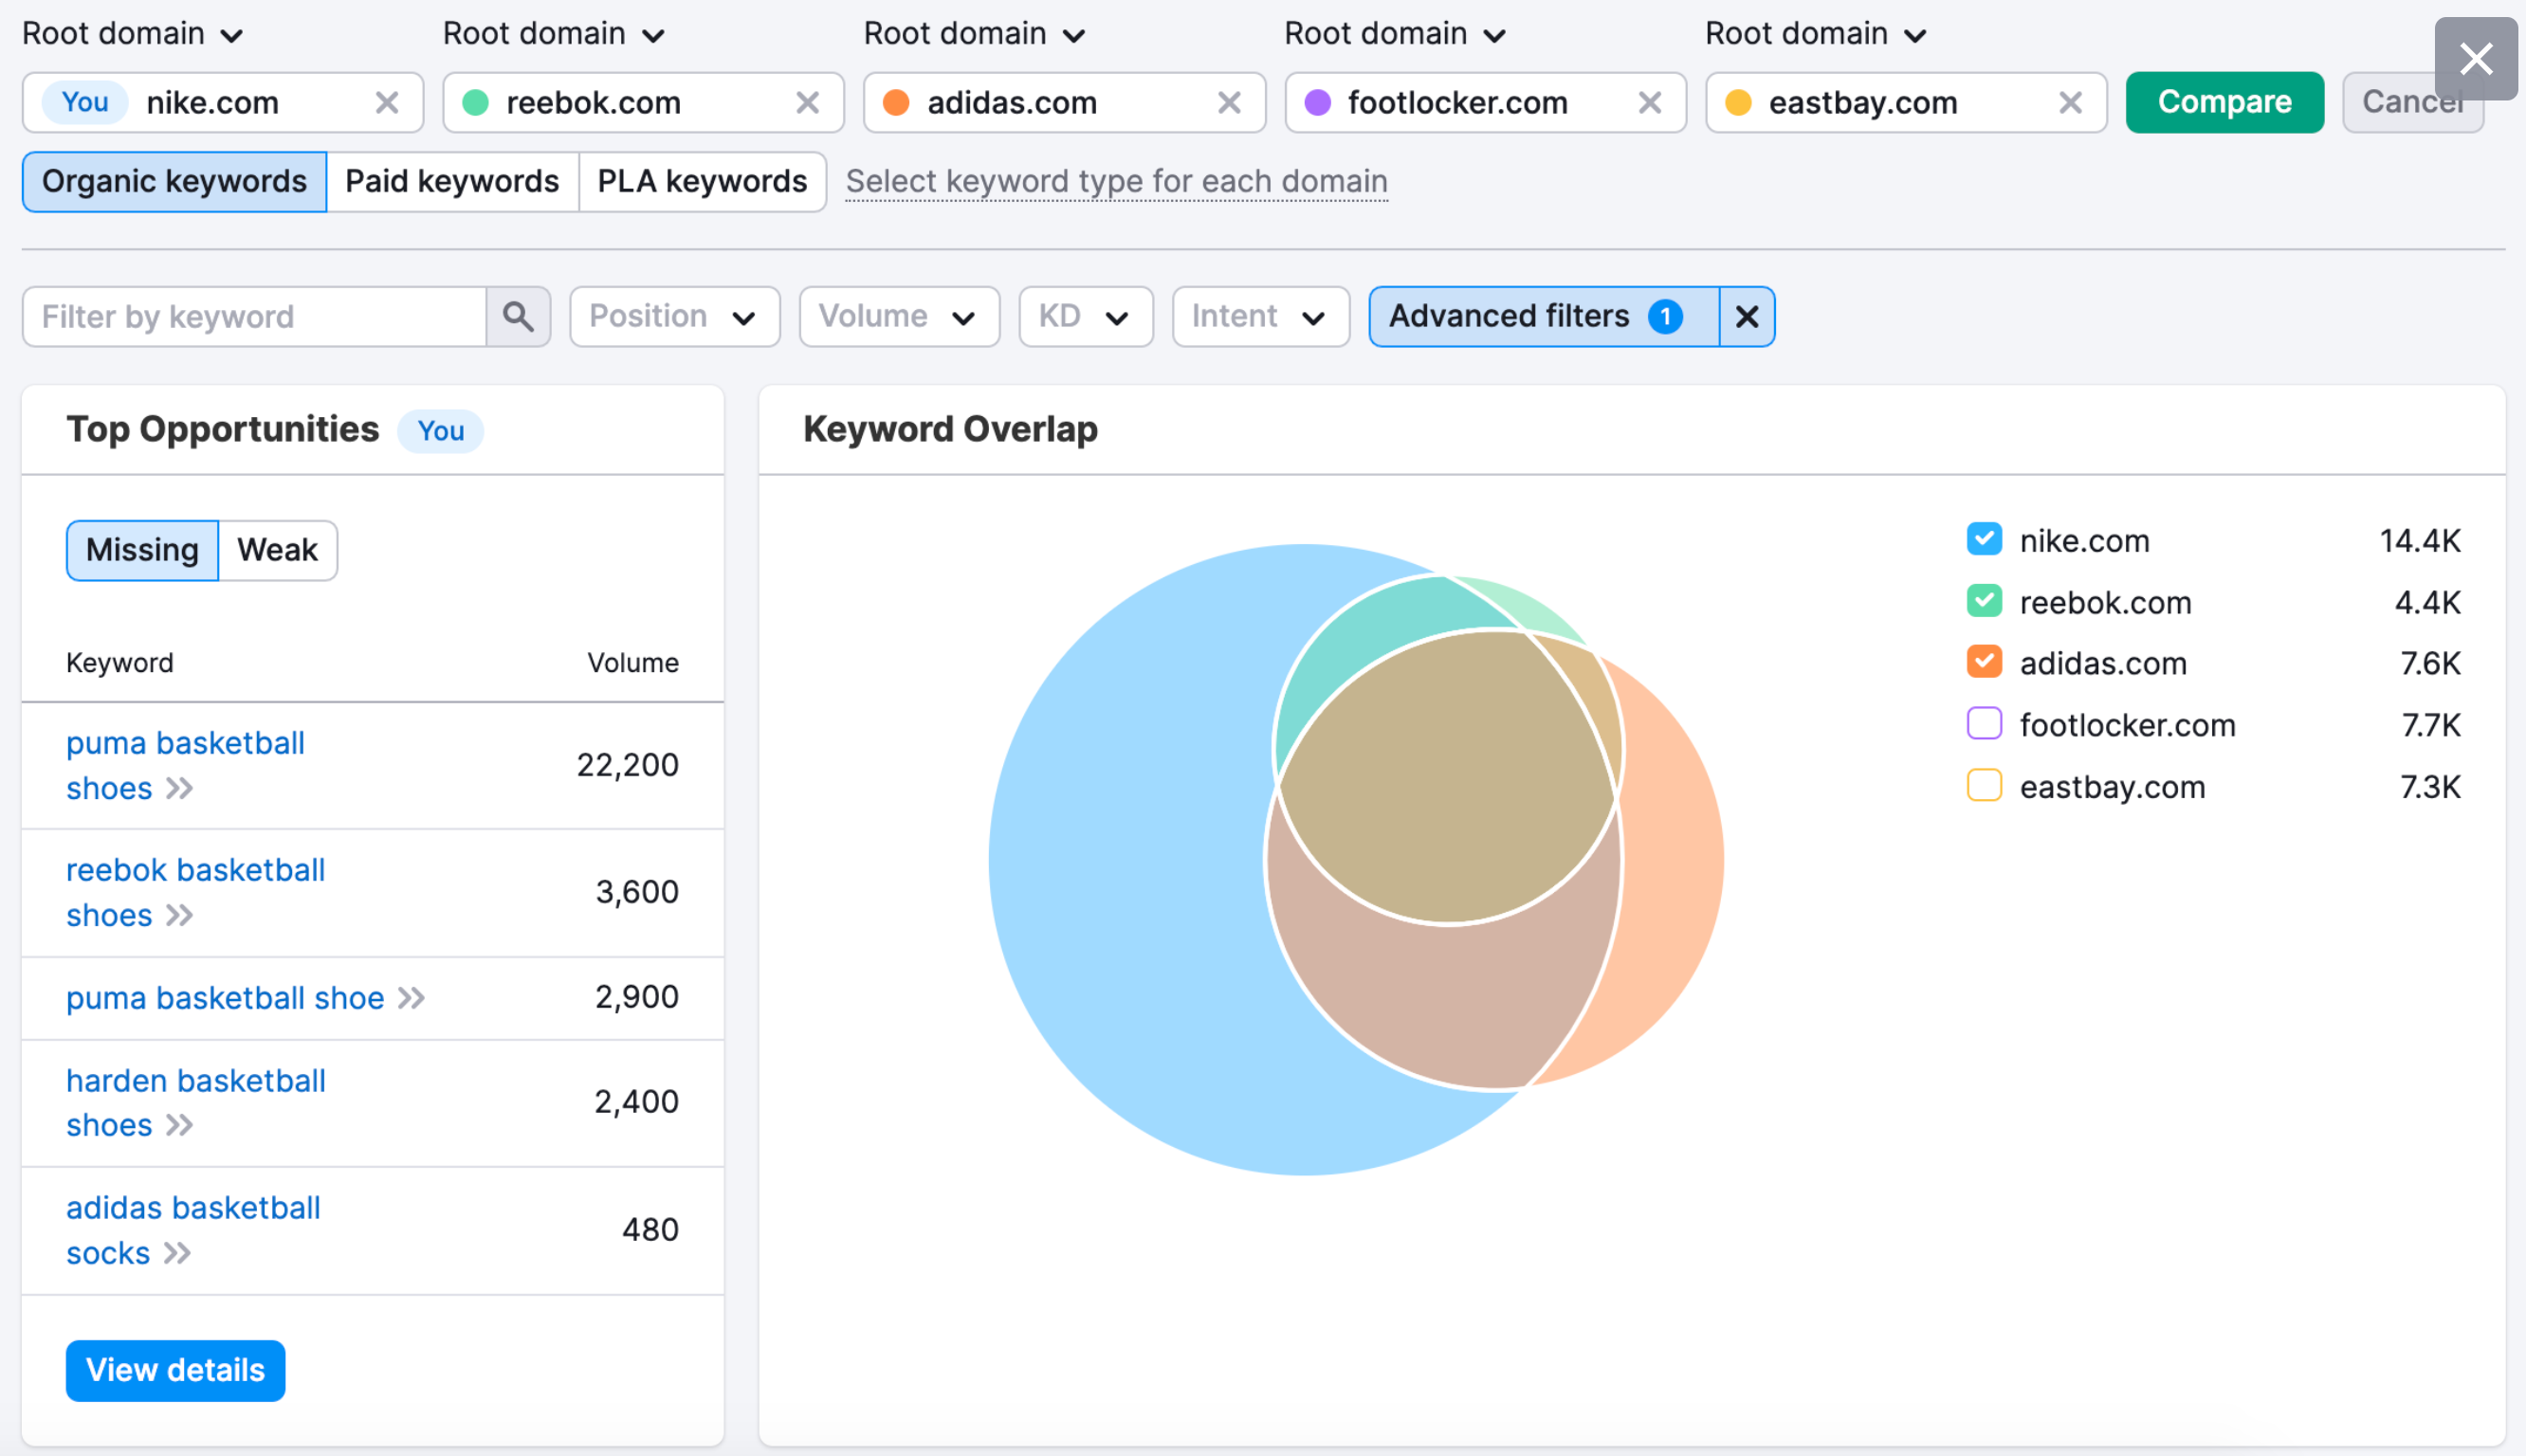Click arrows next to adidas basketball socks
This screenshot has width=2526, height=1456.
(178, 1253)
